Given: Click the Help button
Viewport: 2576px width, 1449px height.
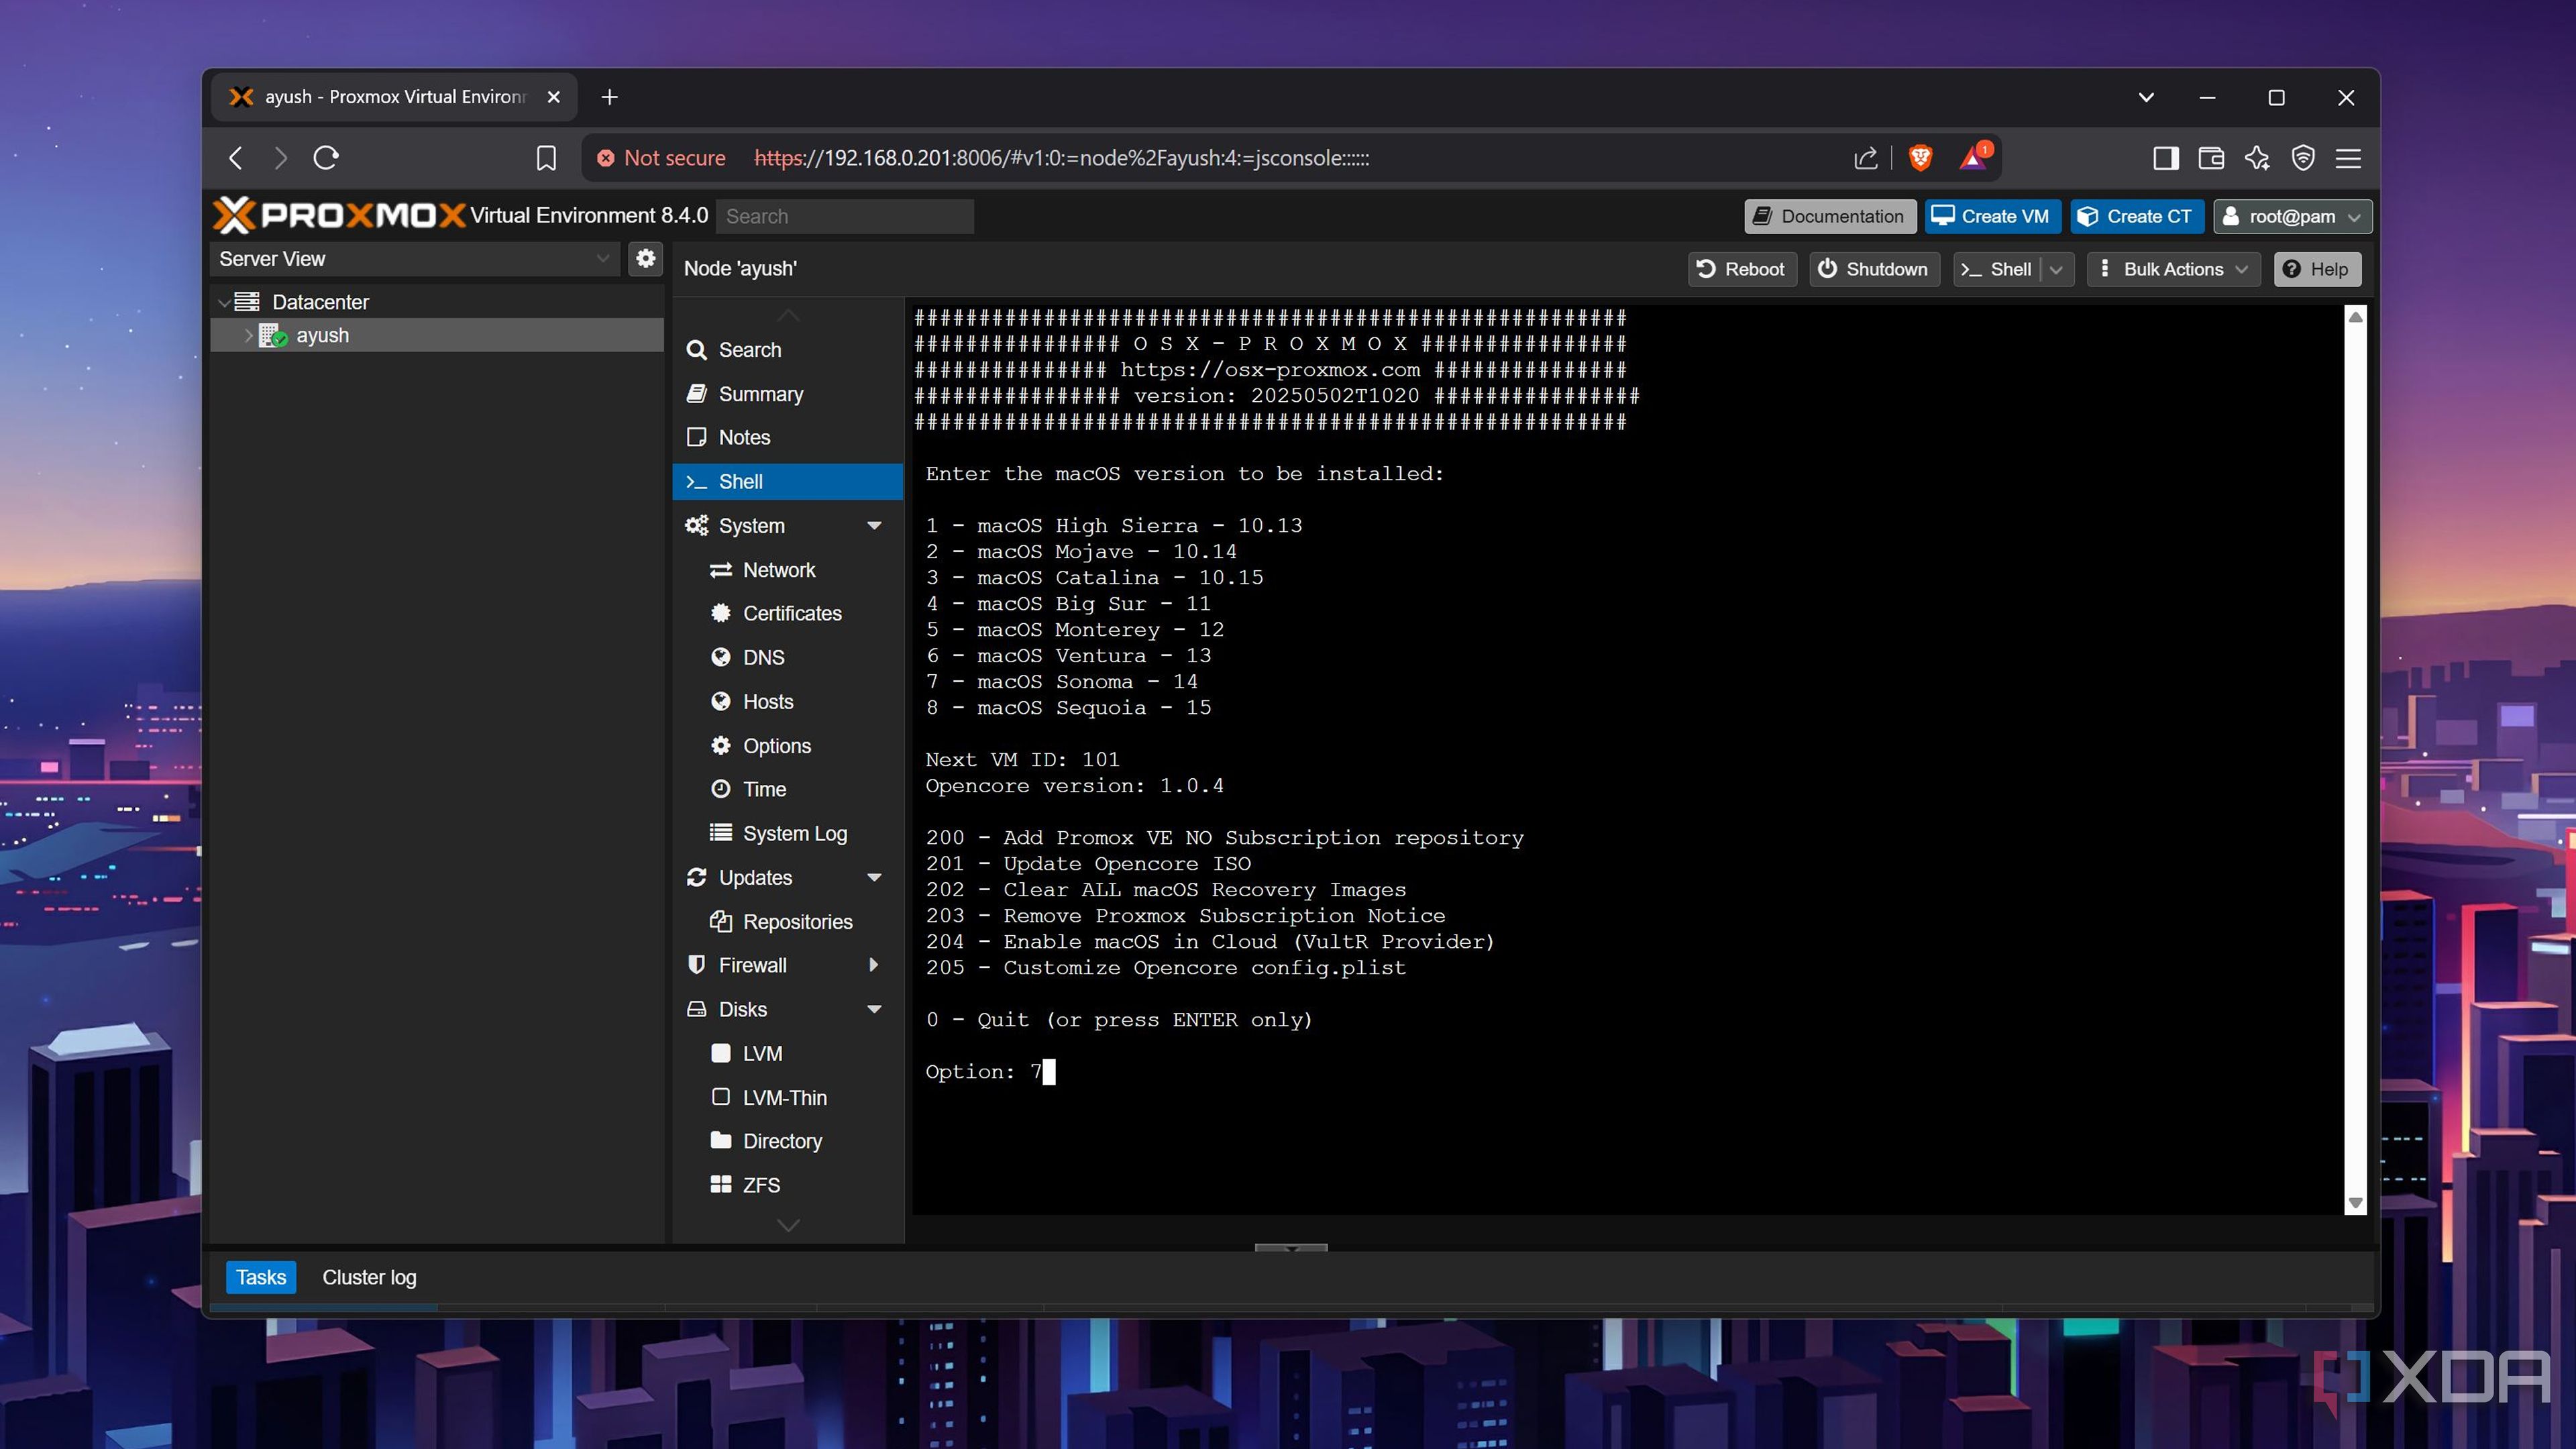Looking at the screenshot, I should coord(2317,269).
